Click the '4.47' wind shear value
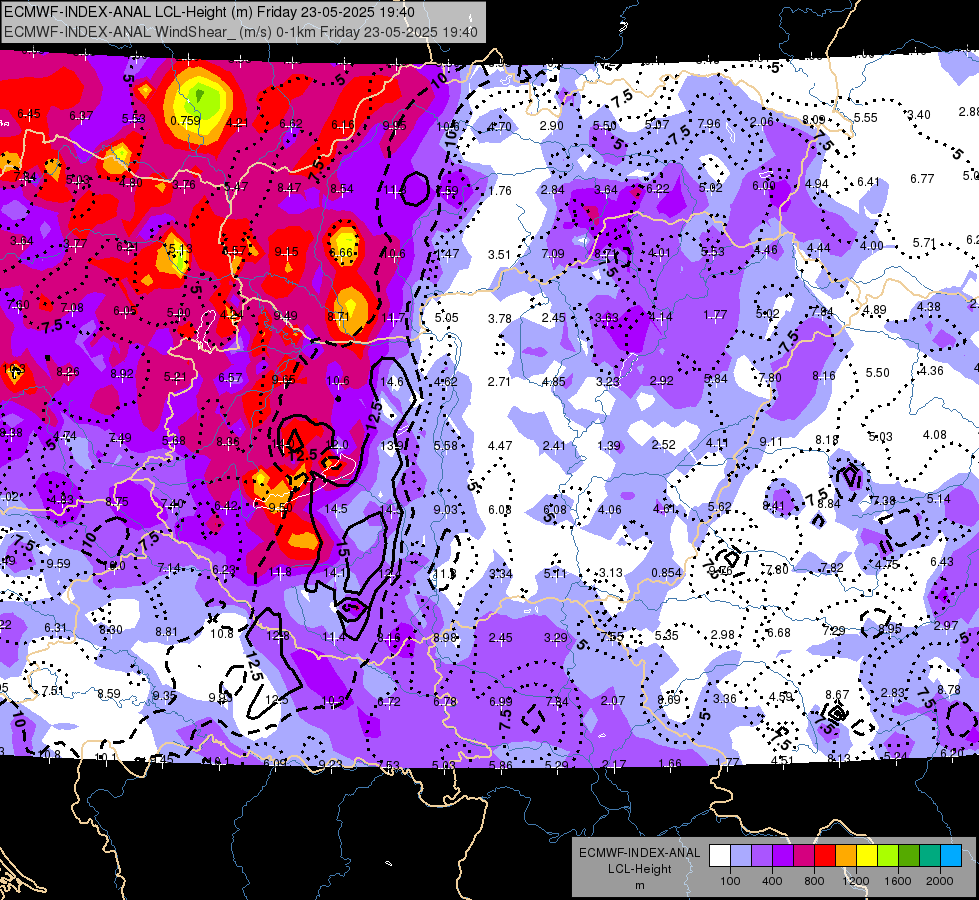 pyautogui.click(x=499, y=445)
